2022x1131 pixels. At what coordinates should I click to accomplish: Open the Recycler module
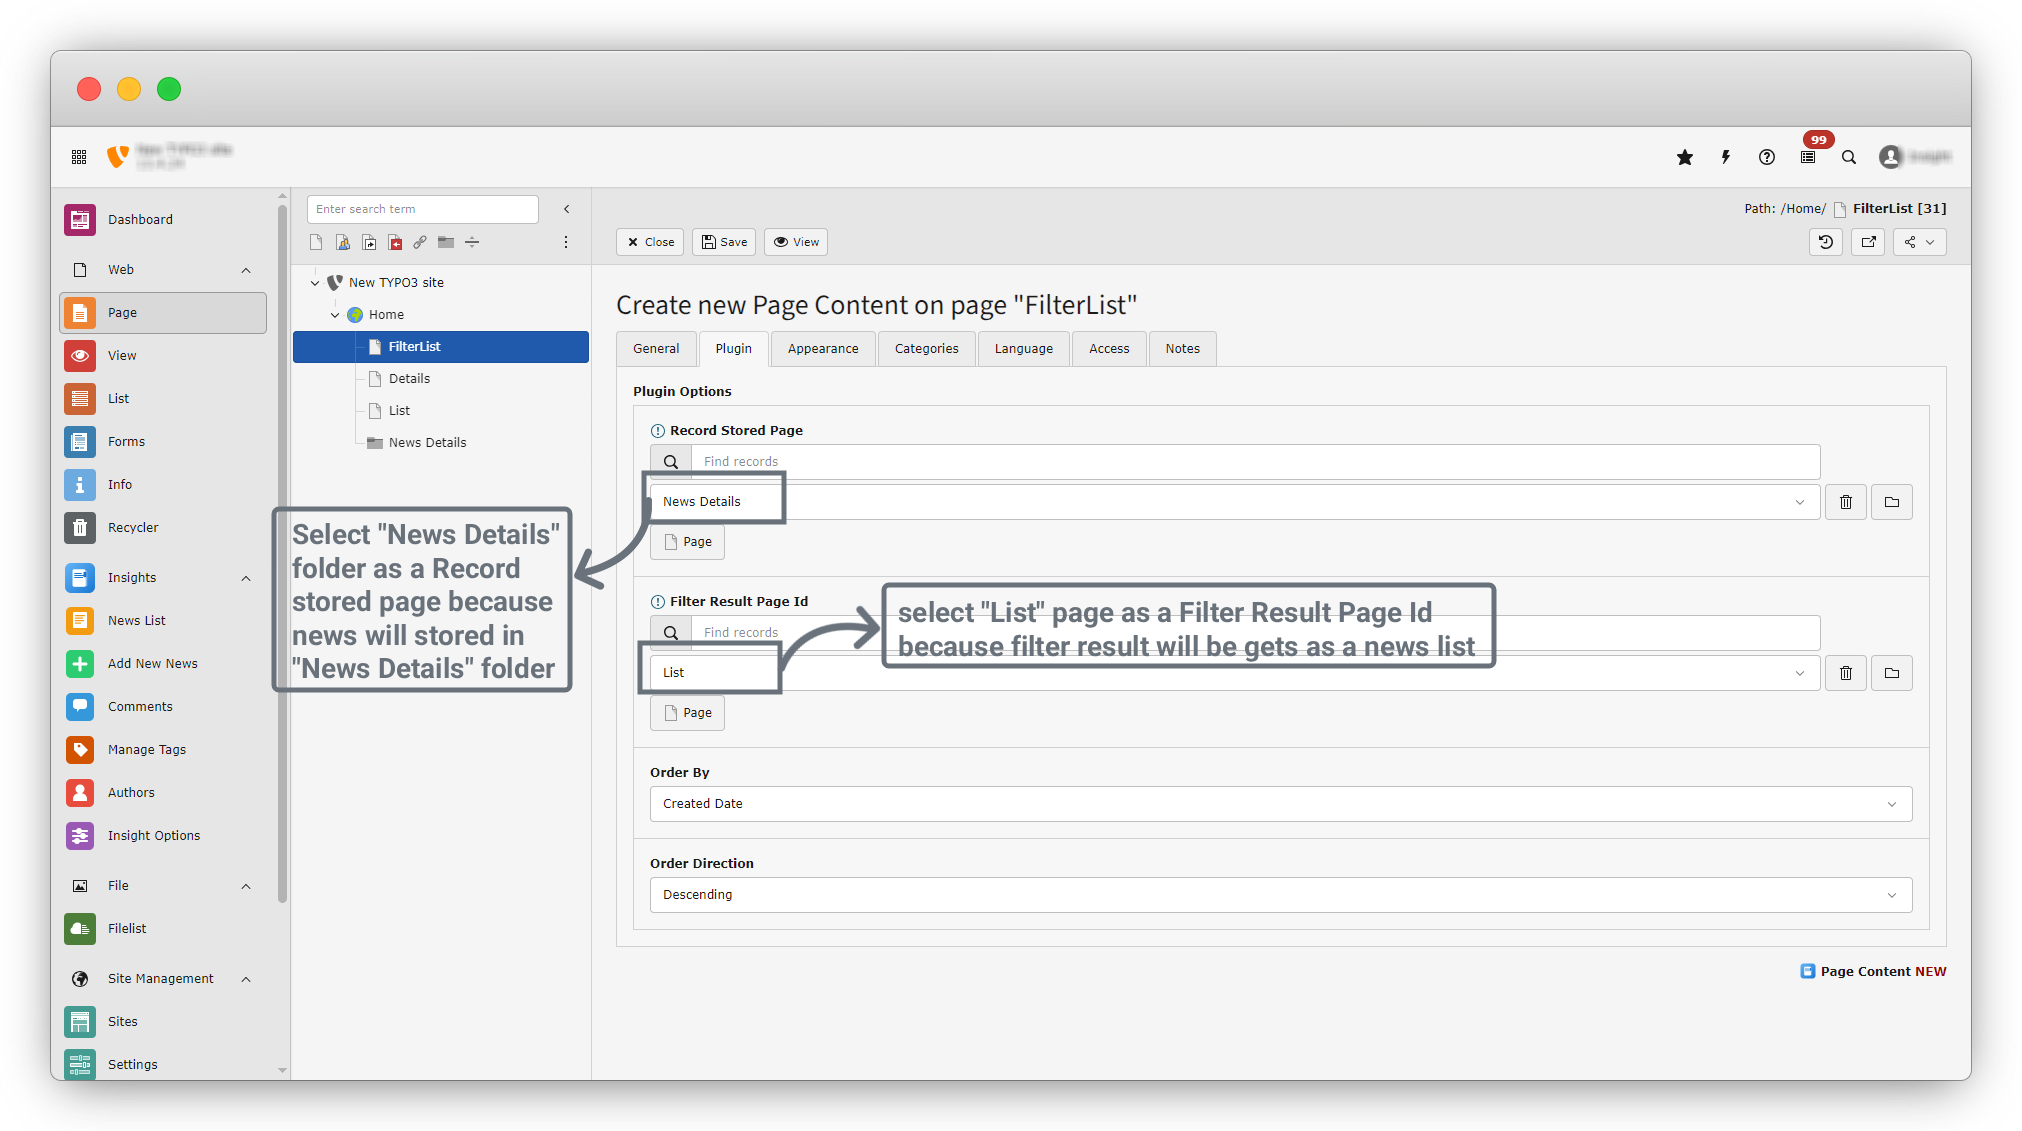tap(133, 527)
